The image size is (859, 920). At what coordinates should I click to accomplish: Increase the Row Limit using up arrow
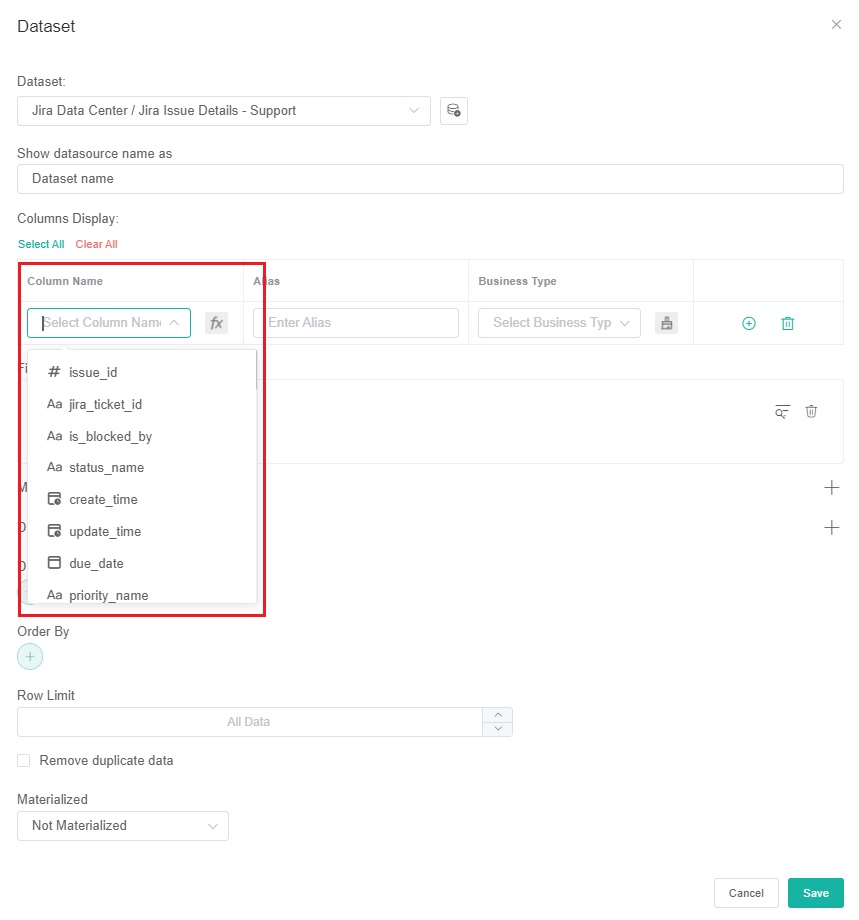[x=497, y=715]
